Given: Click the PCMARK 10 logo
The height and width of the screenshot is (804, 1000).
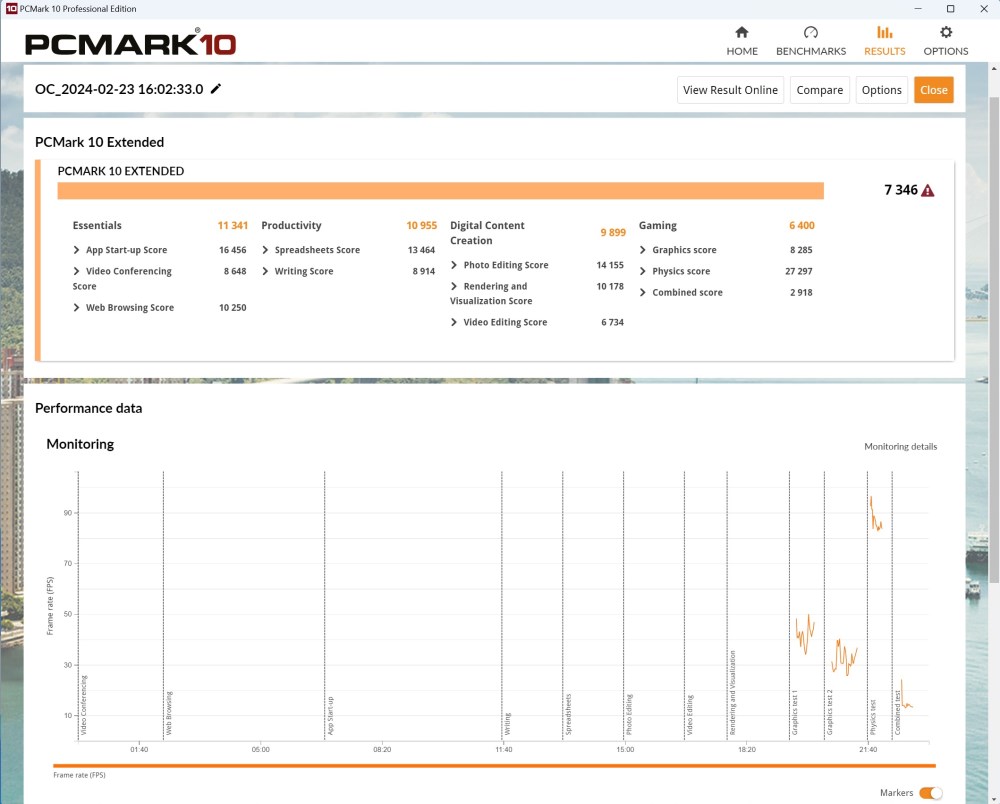Looking at the screenshot, I should pyautogui.click(x=131, y=43).
